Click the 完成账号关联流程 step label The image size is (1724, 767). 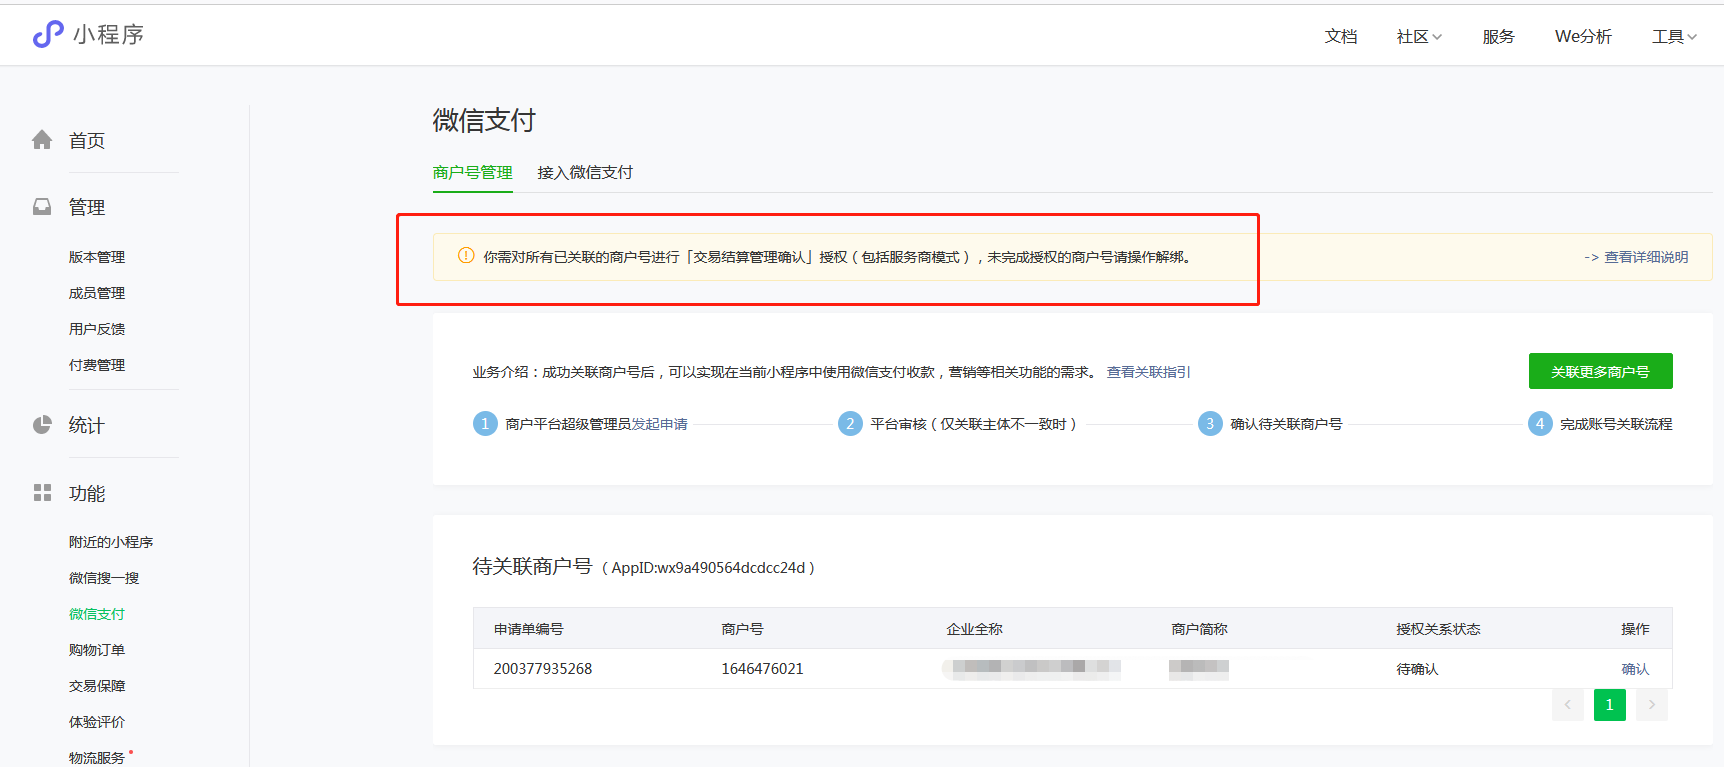pos(1616,424)
